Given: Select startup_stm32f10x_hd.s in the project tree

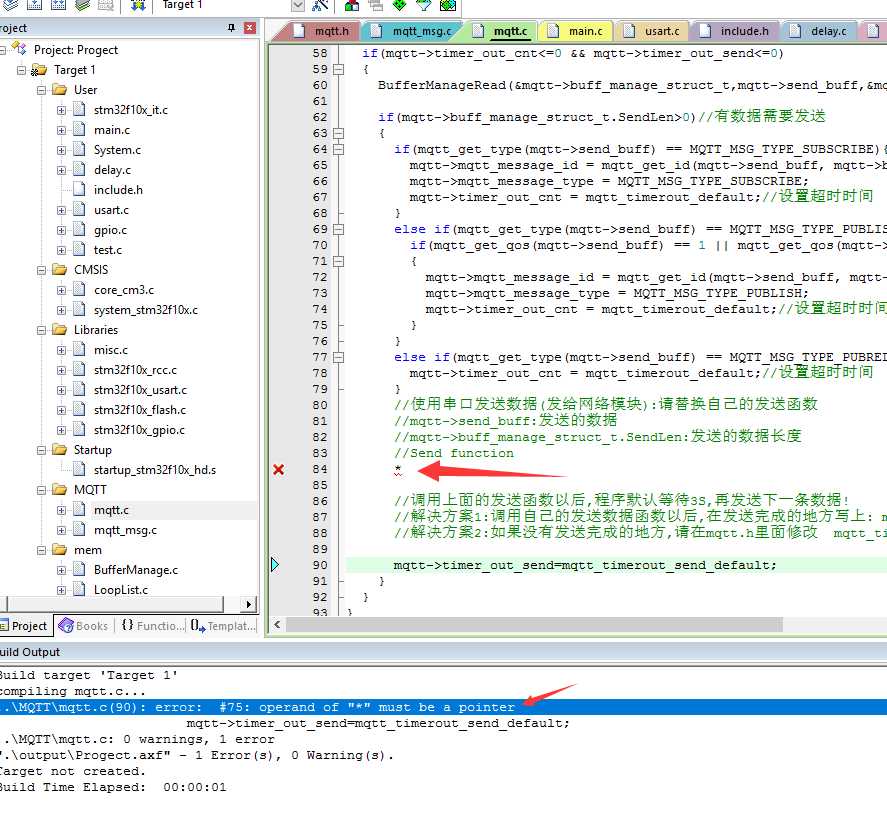Looking at the screenshot, I should click(x=154, y=470).
